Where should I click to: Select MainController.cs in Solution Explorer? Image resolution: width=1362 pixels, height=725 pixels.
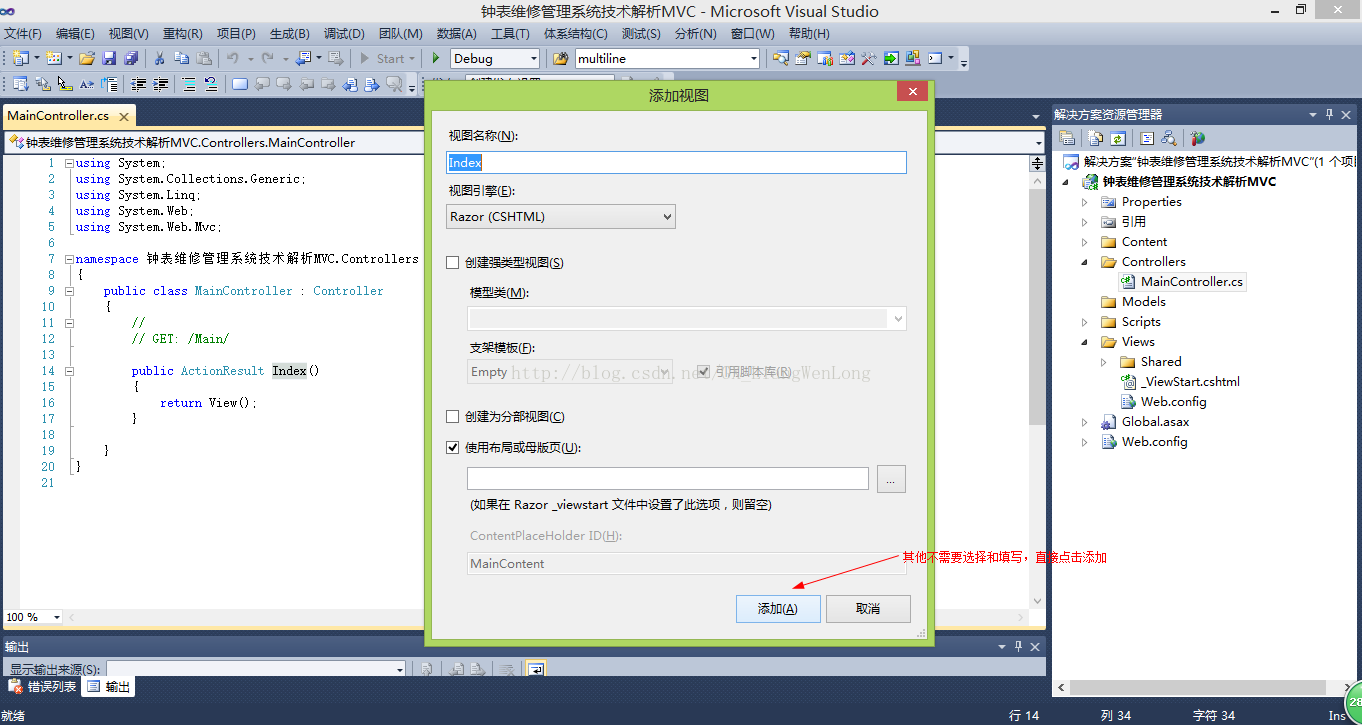pyautogui.click(x=1191, y=282)
